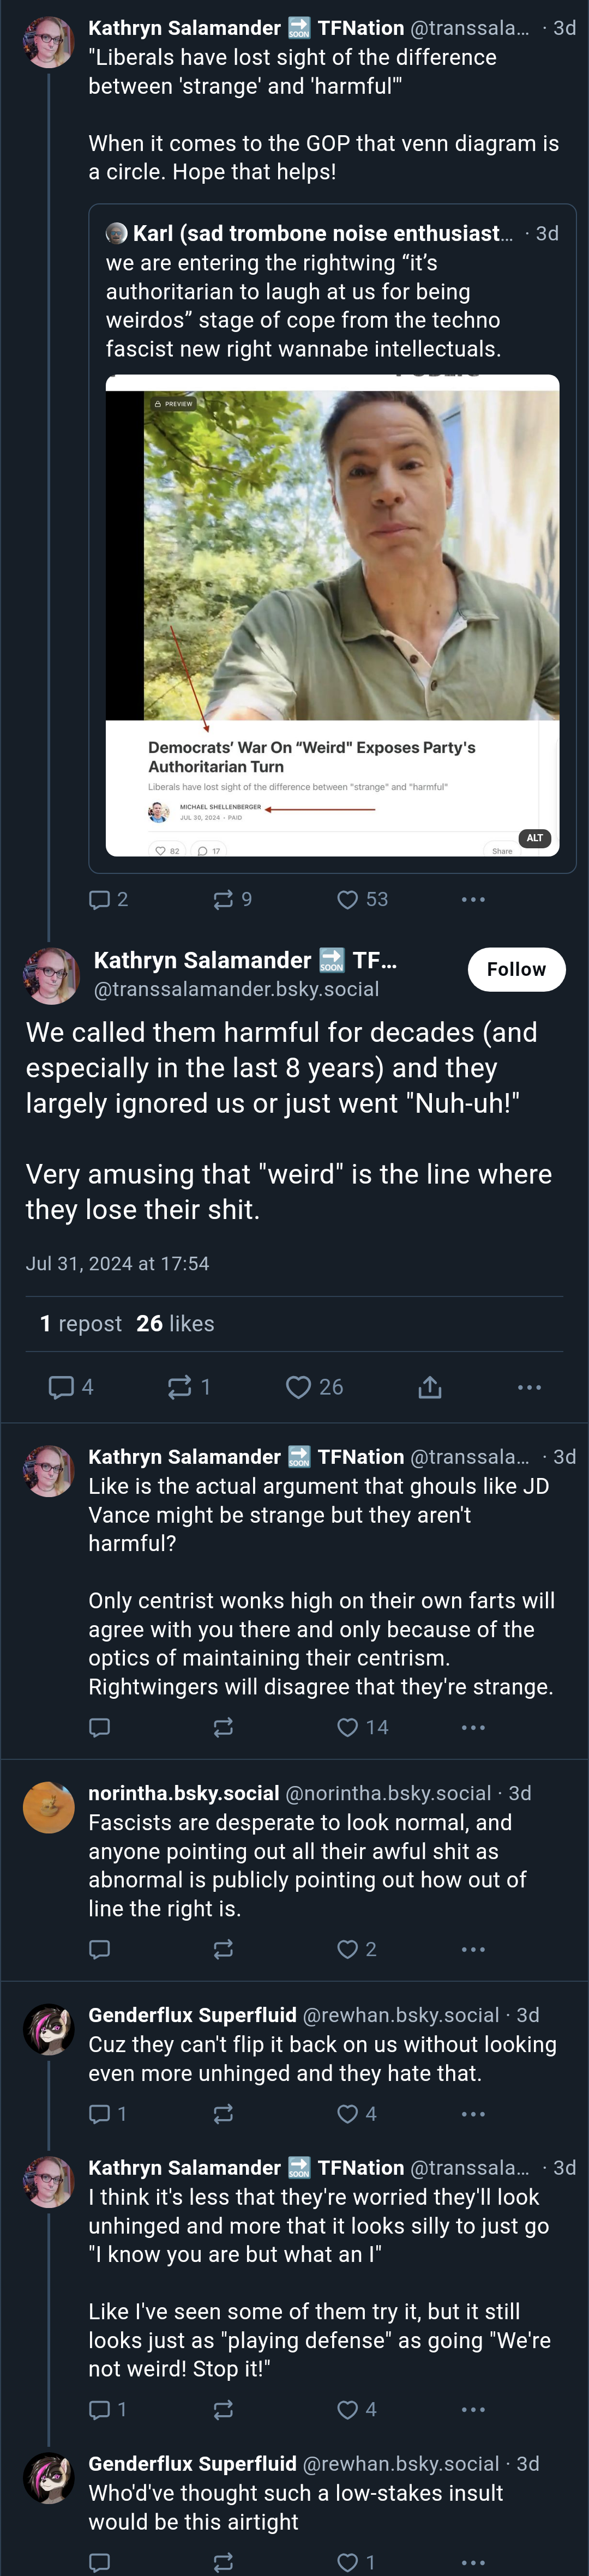589x2576 pixels.
Task: Open more options on the top quoted post
Action: [473, 899]
